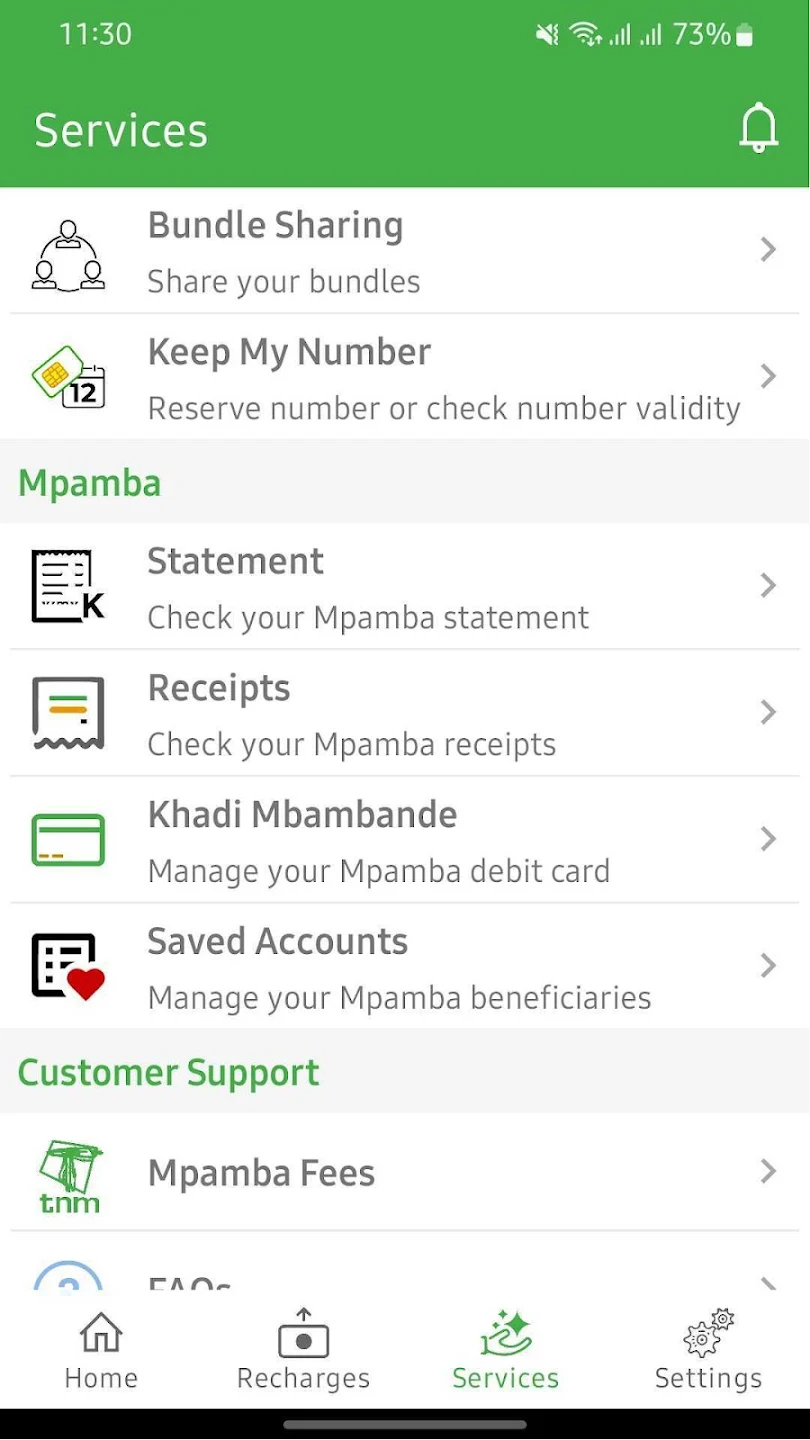Tap the notification bell icon
Screen dimensions: 810x1440
758,128
